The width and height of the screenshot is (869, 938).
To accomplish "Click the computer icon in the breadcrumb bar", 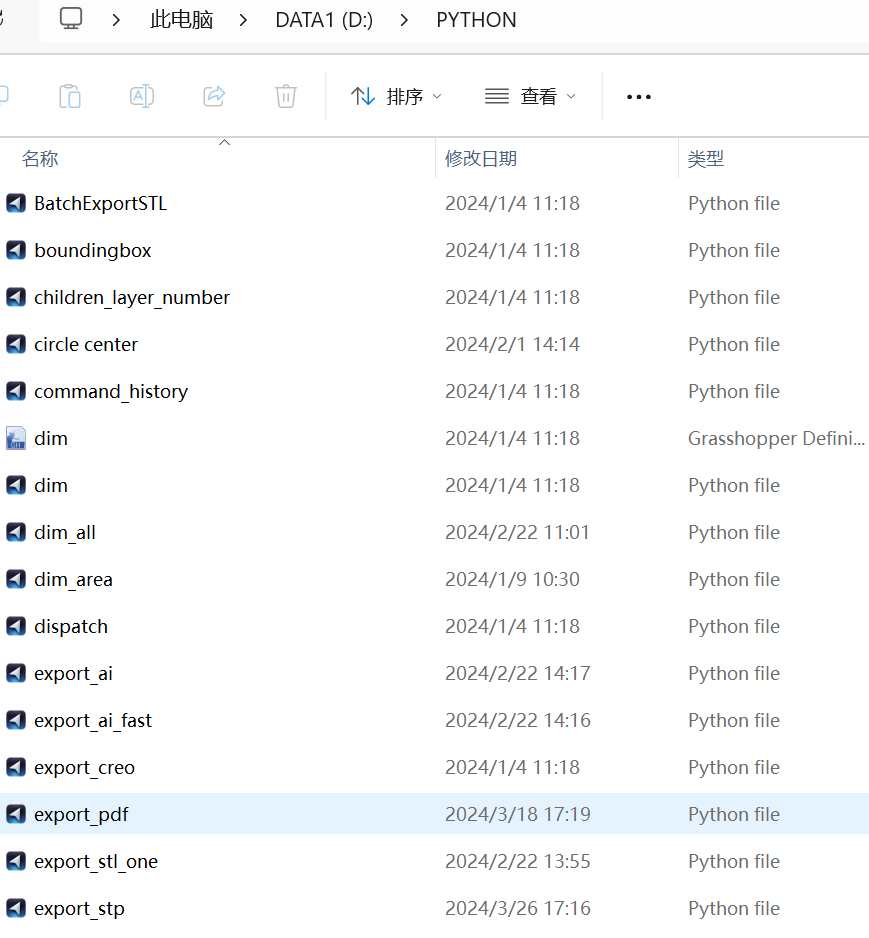I will [x=70, y=19].
